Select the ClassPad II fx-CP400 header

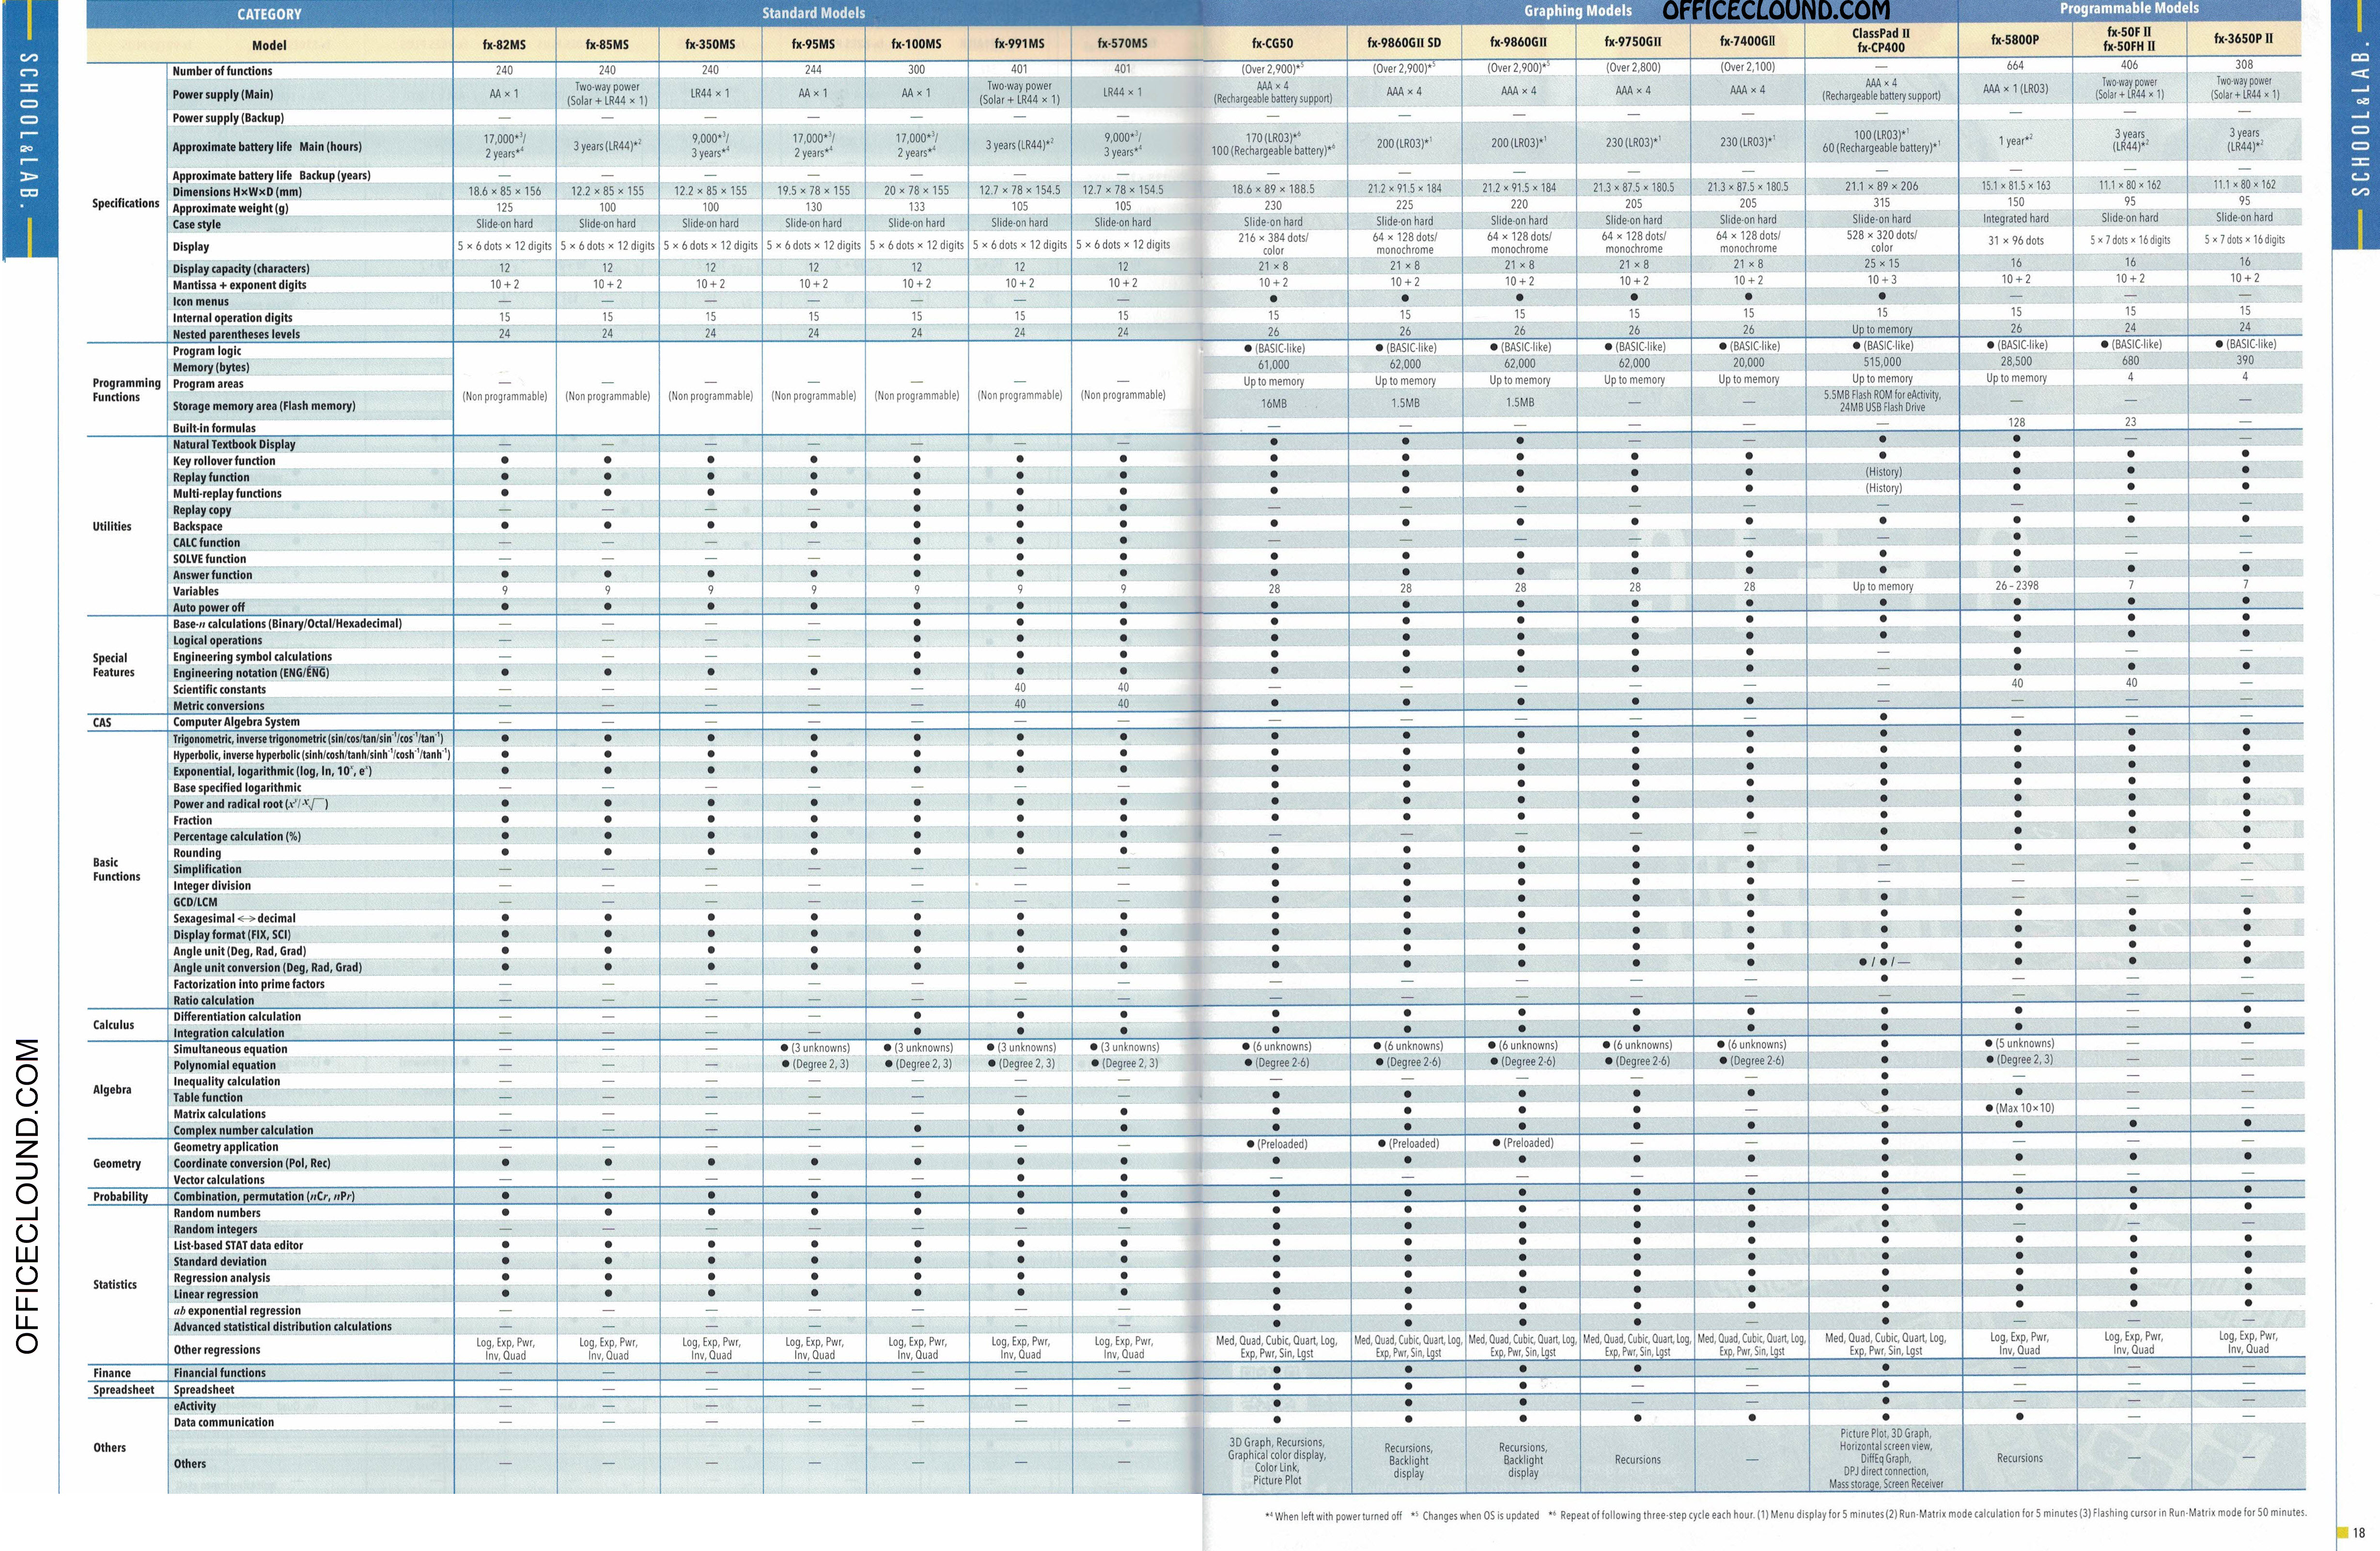tap(1880, 40)
